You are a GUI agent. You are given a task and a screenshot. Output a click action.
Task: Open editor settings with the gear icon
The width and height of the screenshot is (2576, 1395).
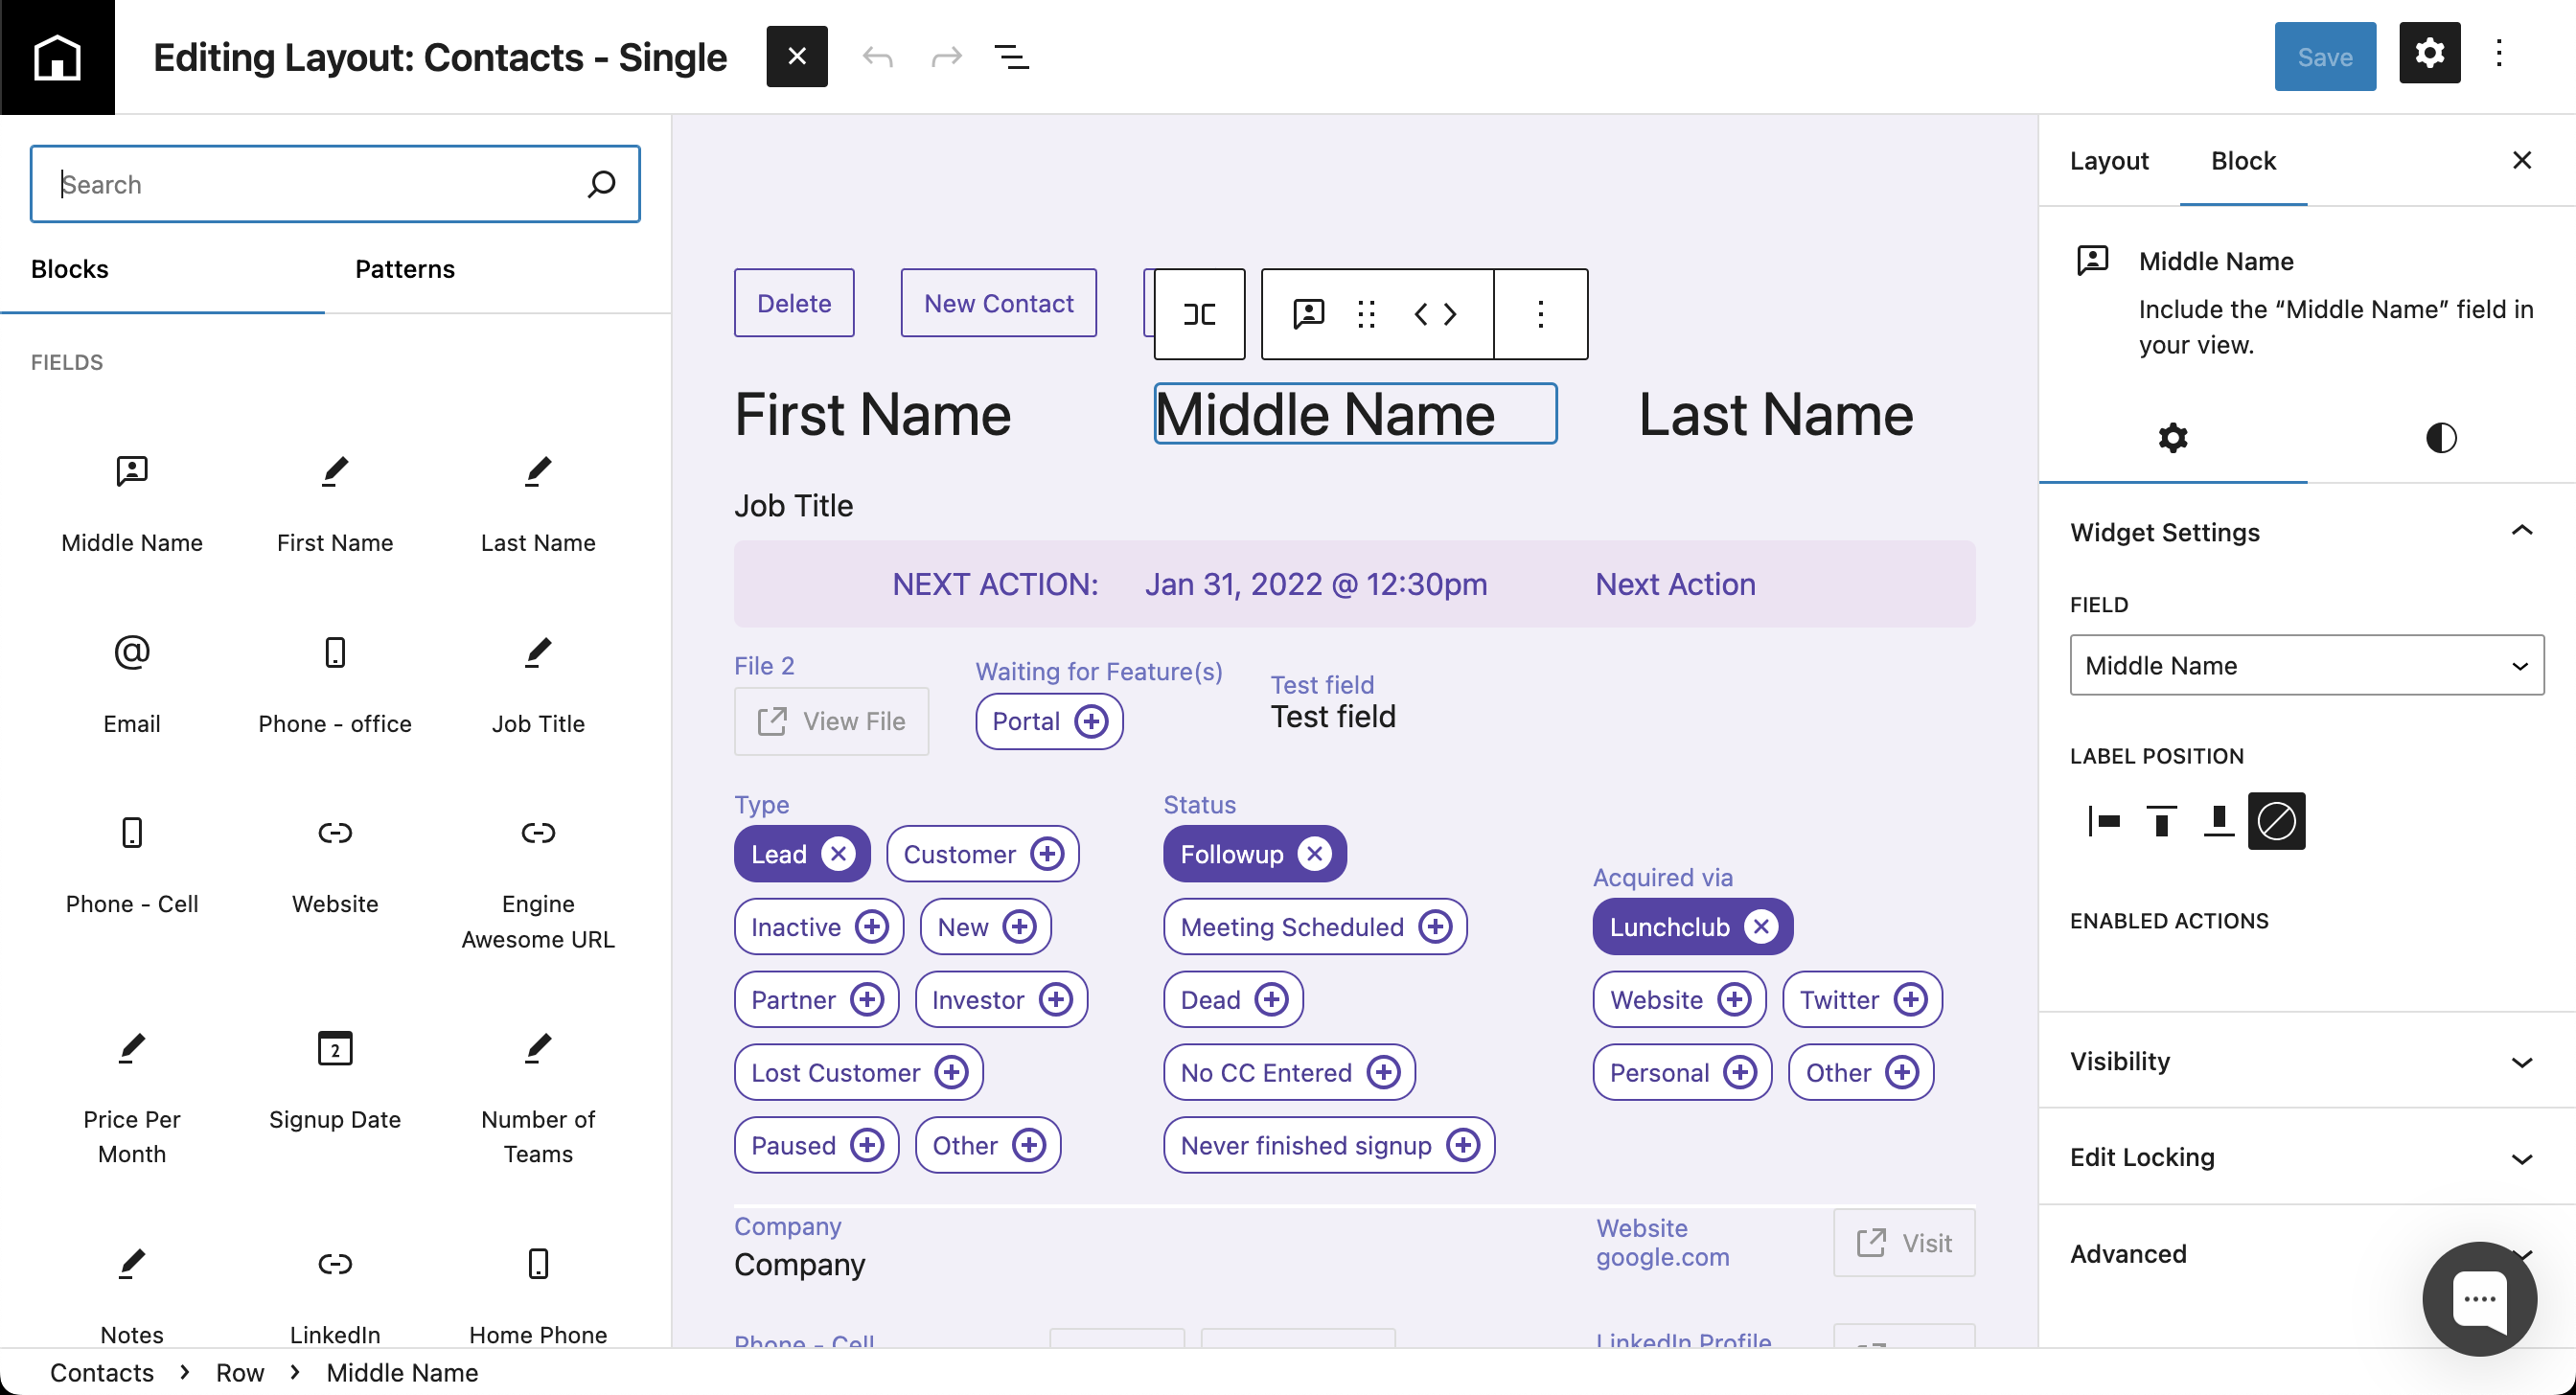coord(2430,54)
